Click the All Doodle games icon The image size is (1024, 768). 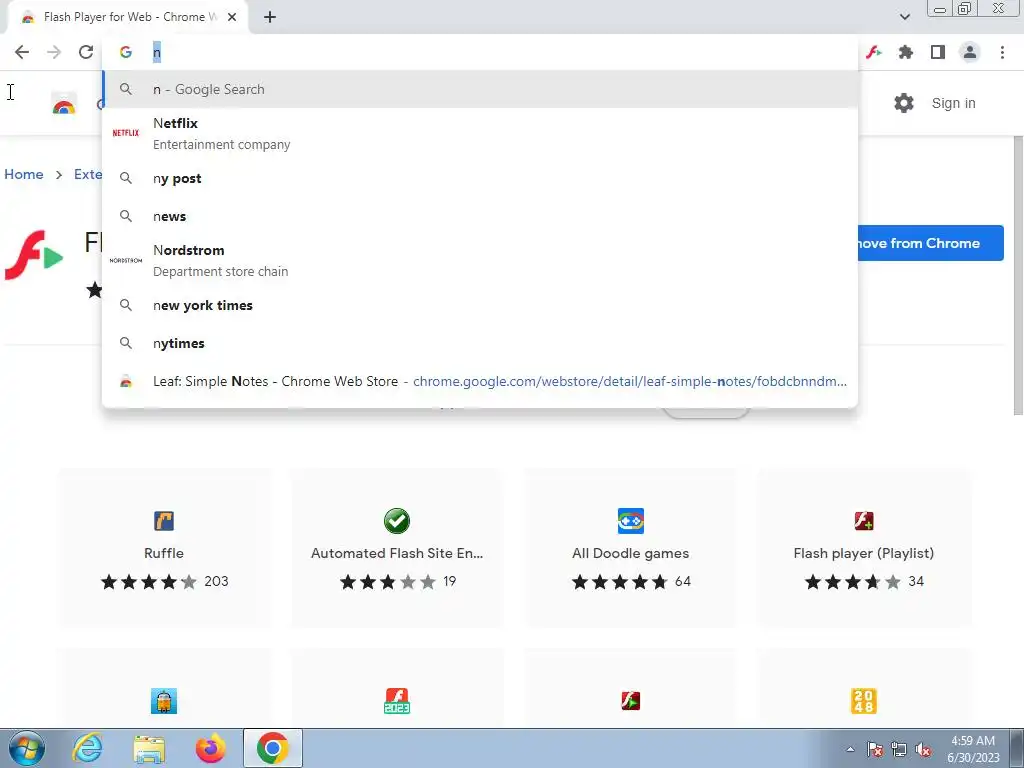tap(631, 521)
